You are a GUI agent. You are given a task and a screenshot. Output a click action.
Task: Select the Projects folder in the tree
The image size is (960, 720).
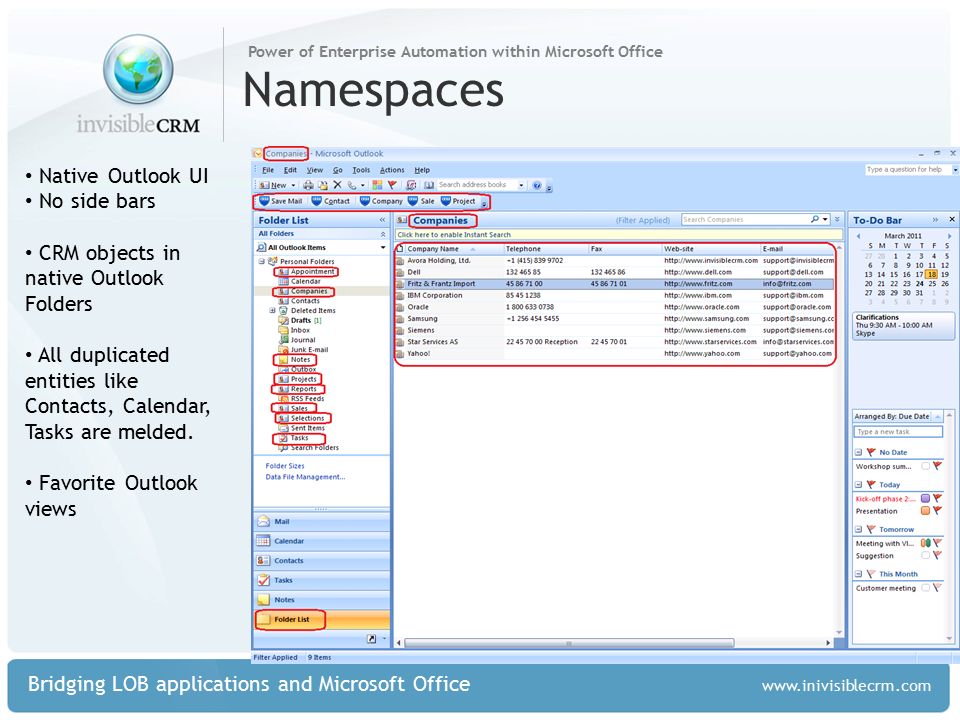(x=304, y=379)
